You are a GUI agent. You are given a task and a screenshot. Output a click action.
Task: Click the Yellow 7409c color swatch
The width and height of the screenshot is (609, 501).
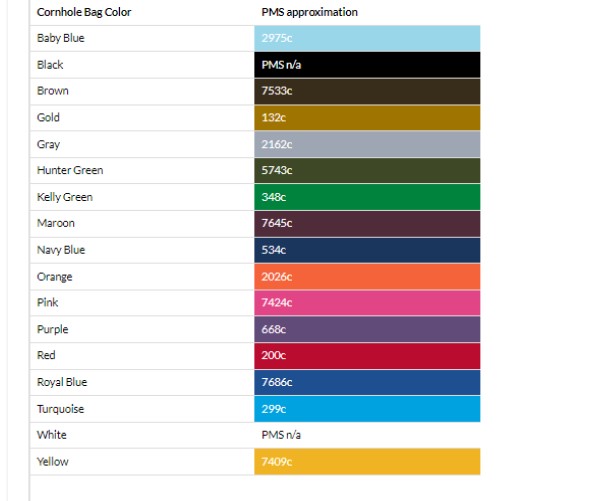[x=367, y=462]
